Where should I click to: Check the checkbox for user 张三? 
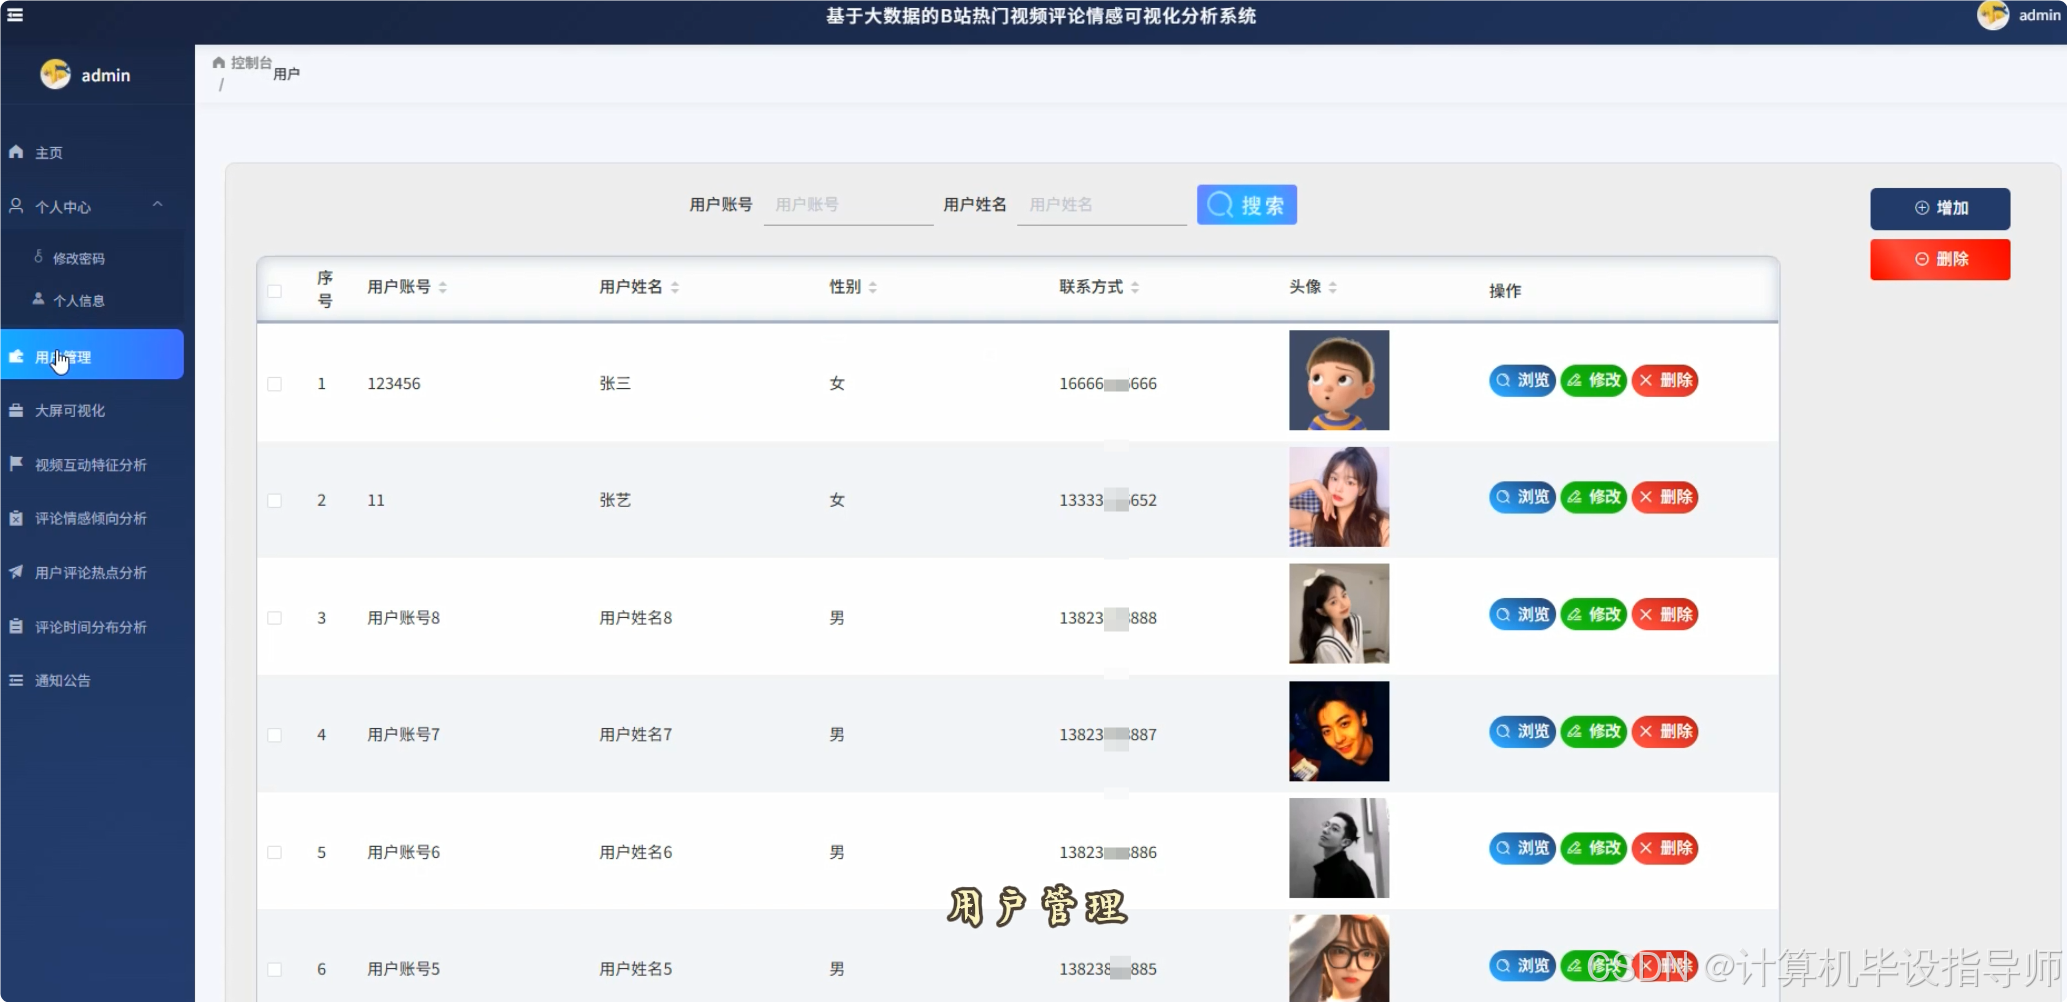point(275,383)
